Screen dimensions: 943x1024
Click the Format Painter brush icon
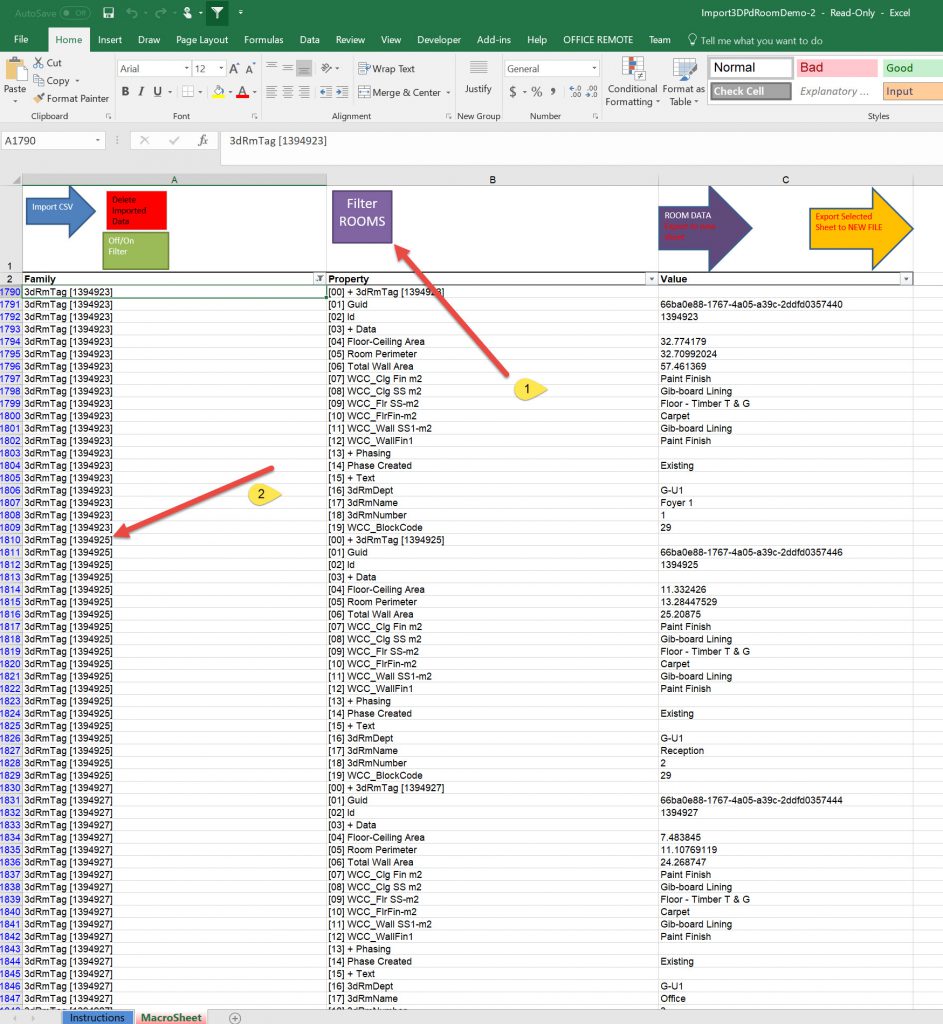(39, 99)
